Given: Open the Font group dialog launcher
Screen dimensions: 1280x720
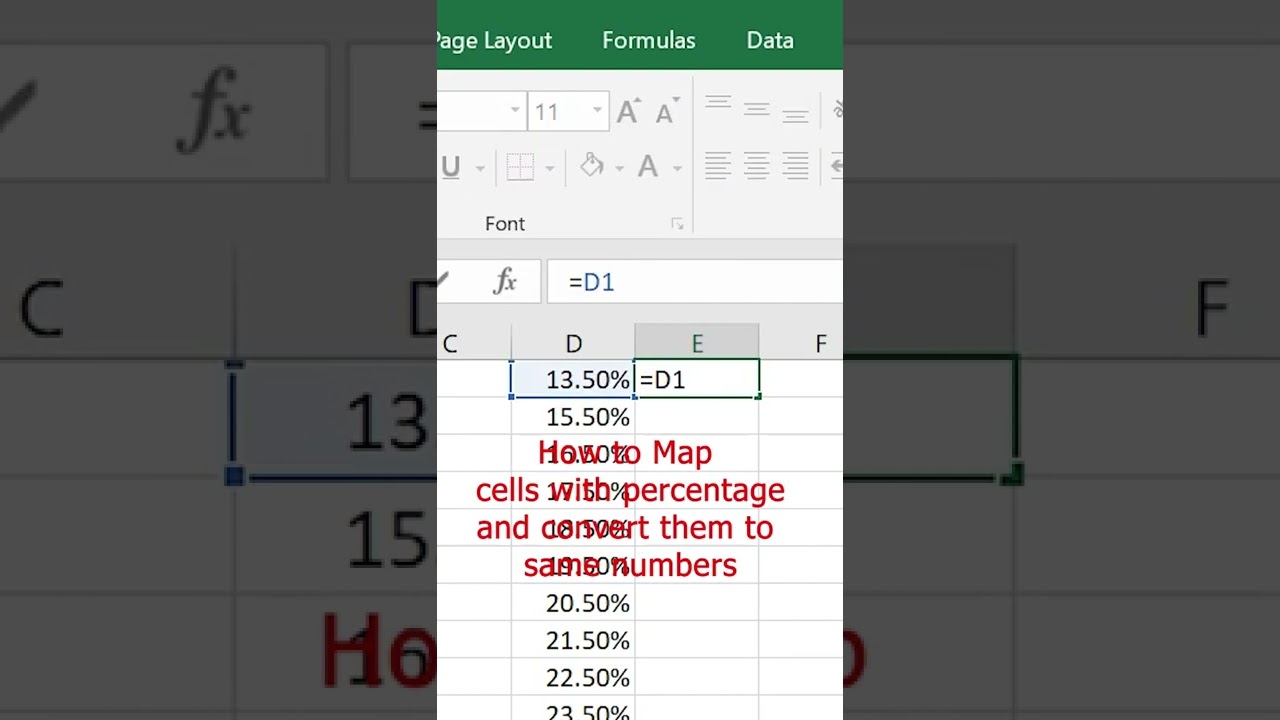Looking at the screenshot, I should pyautogui.click(x=677, y=224).
